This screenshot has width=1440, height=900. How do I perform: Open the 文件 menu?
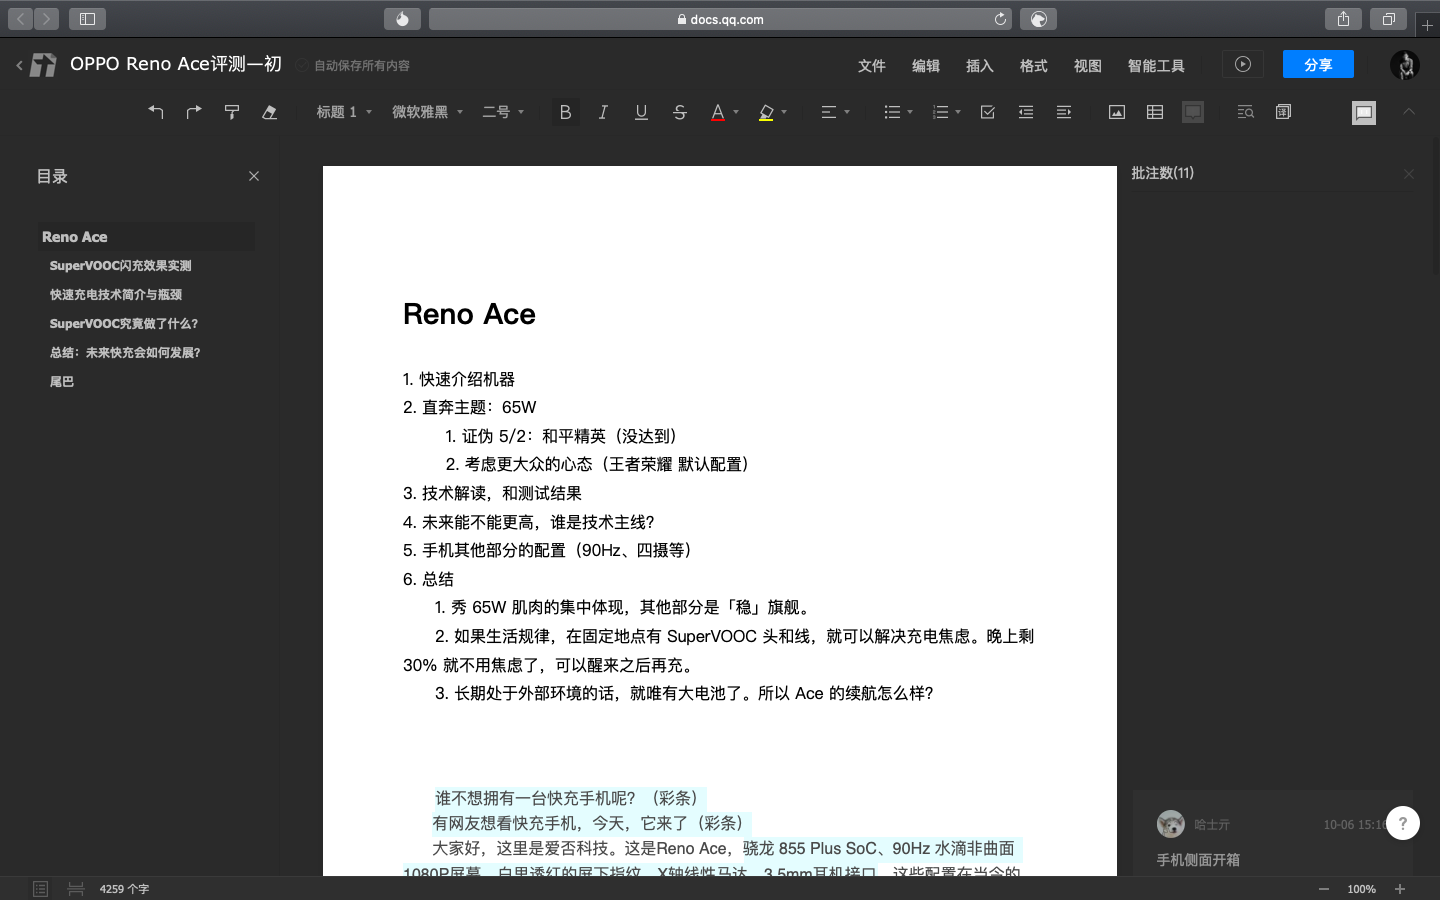point(871,65)
